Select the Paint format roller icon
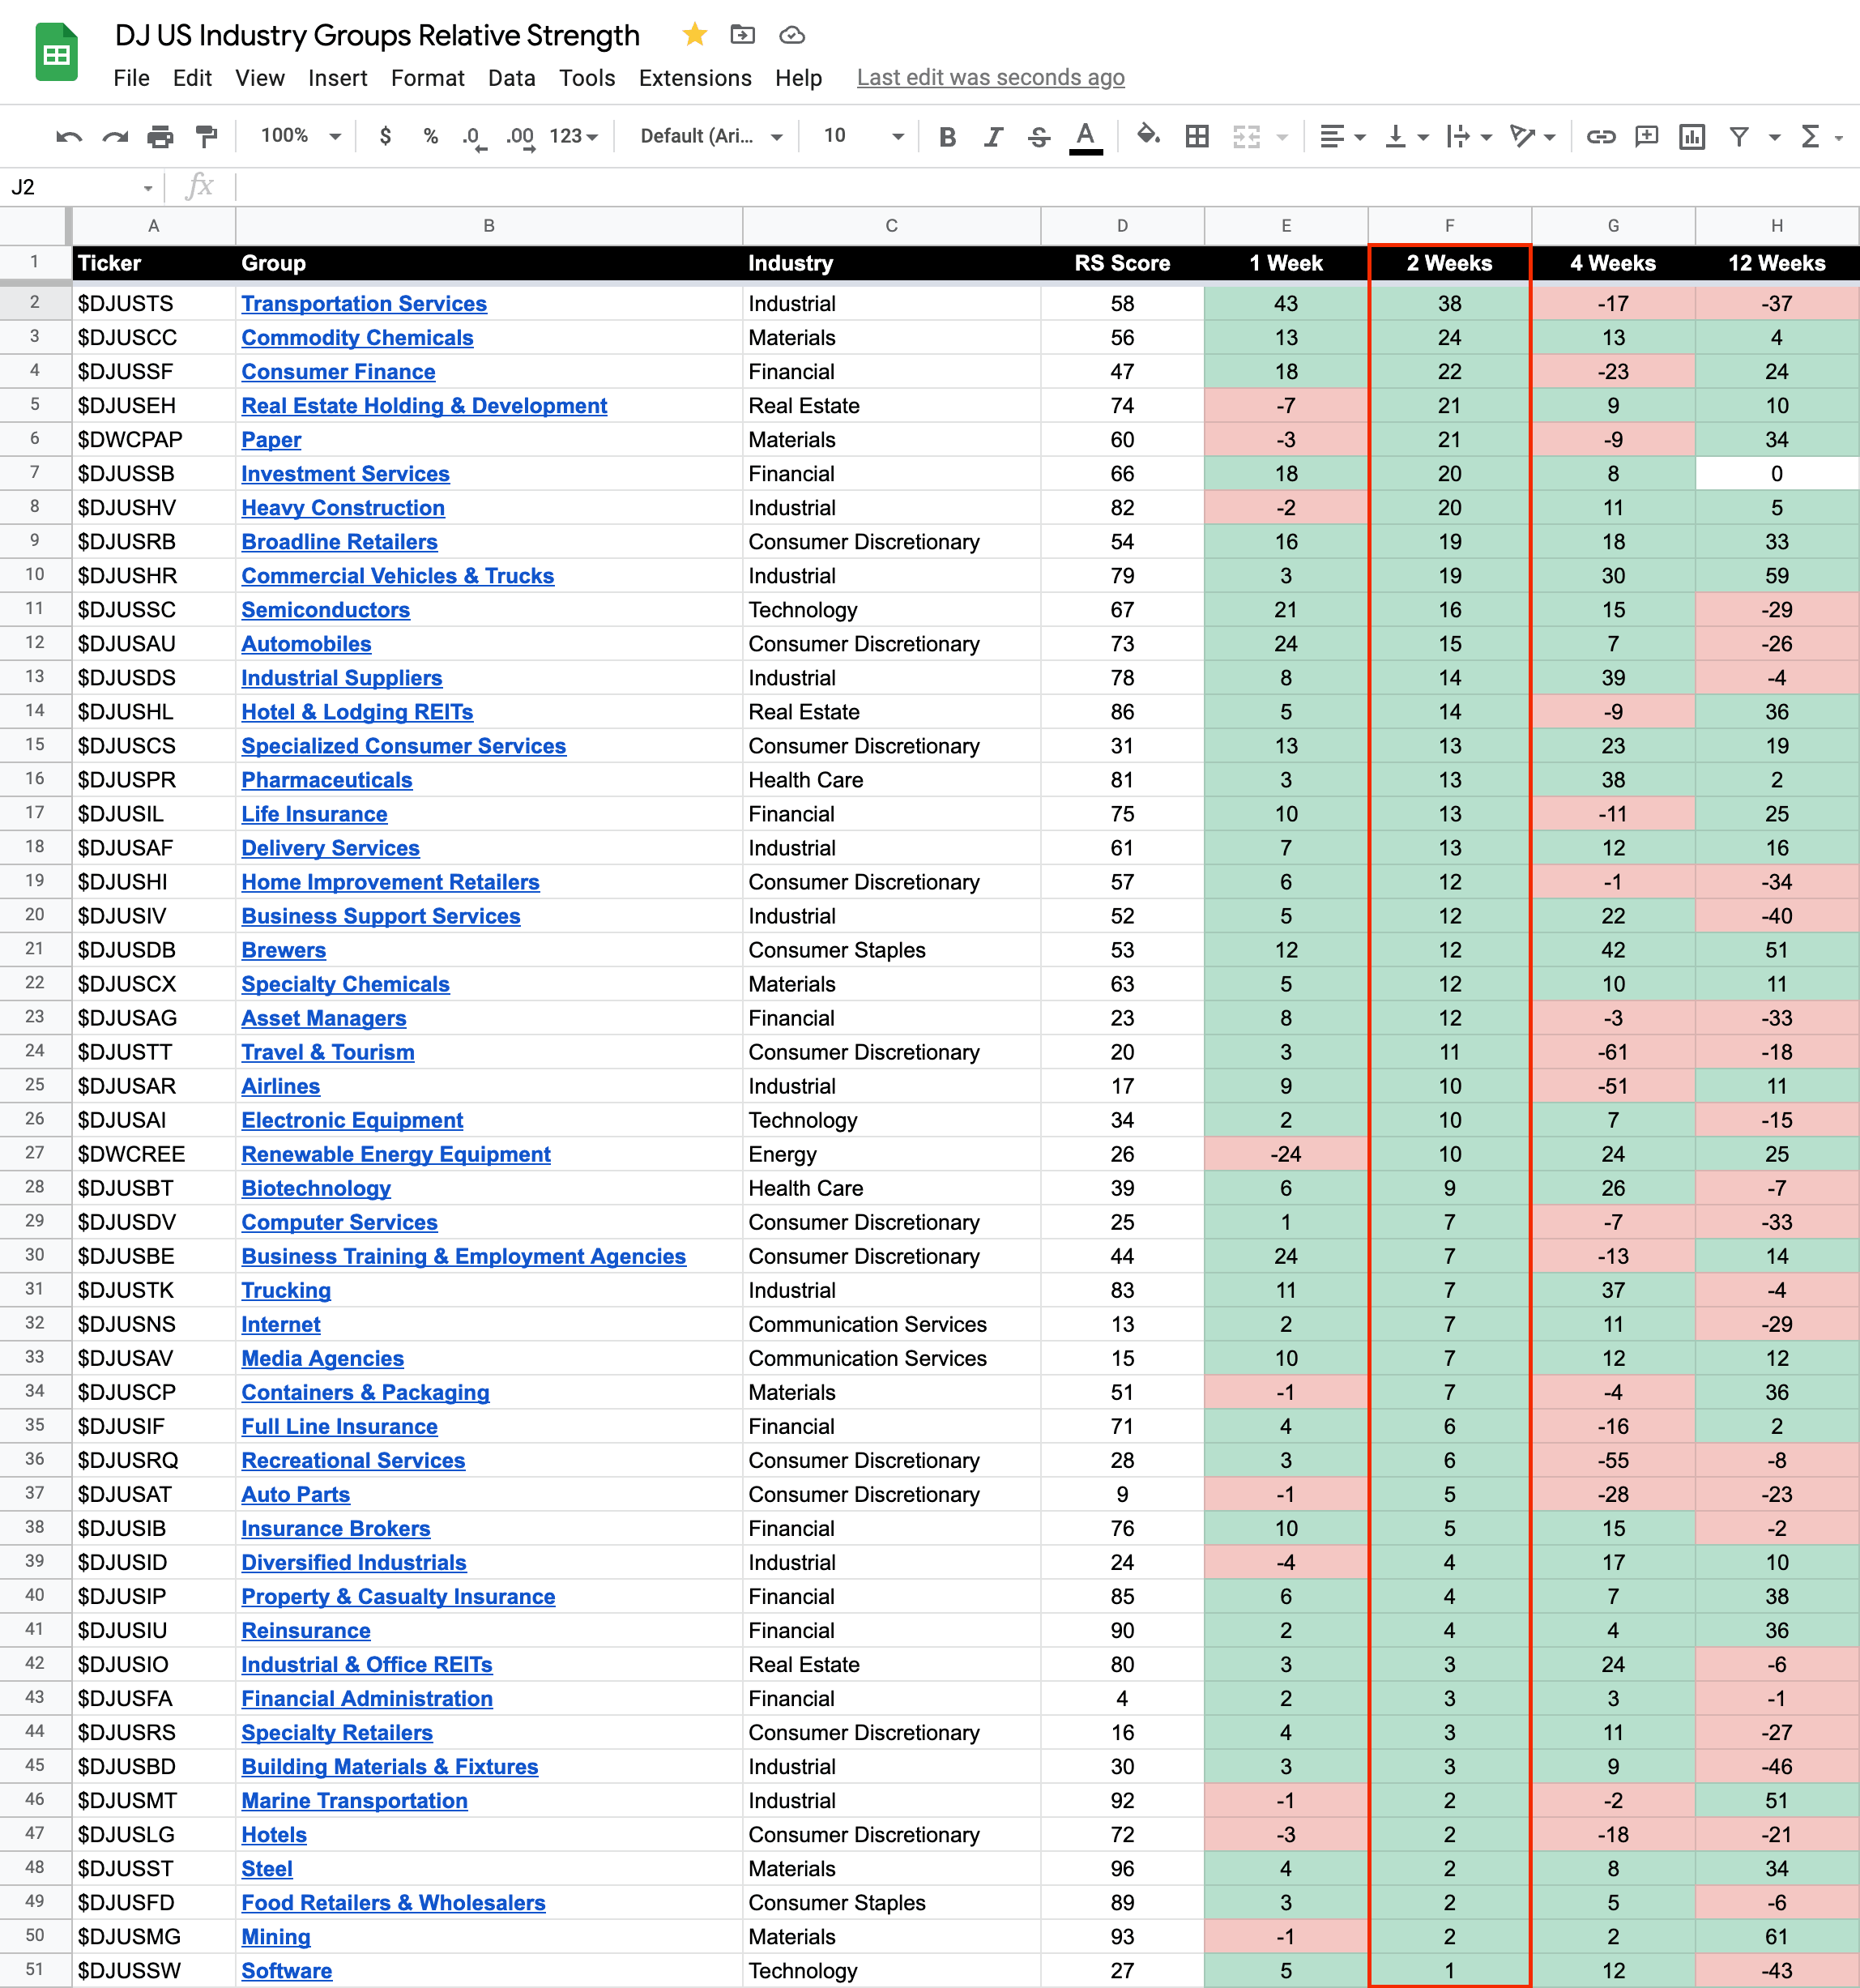Viewport: 1860px width, 1988px height. (206, 137)
